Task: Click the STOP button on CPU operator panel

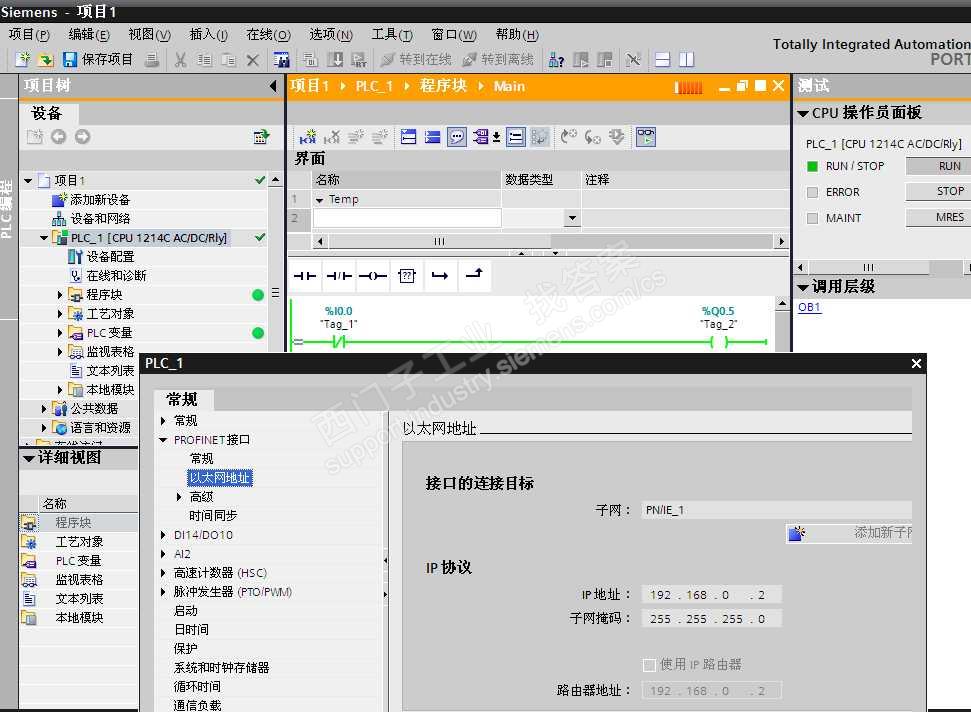Action: pyautogui.click(x=937, y=191)
